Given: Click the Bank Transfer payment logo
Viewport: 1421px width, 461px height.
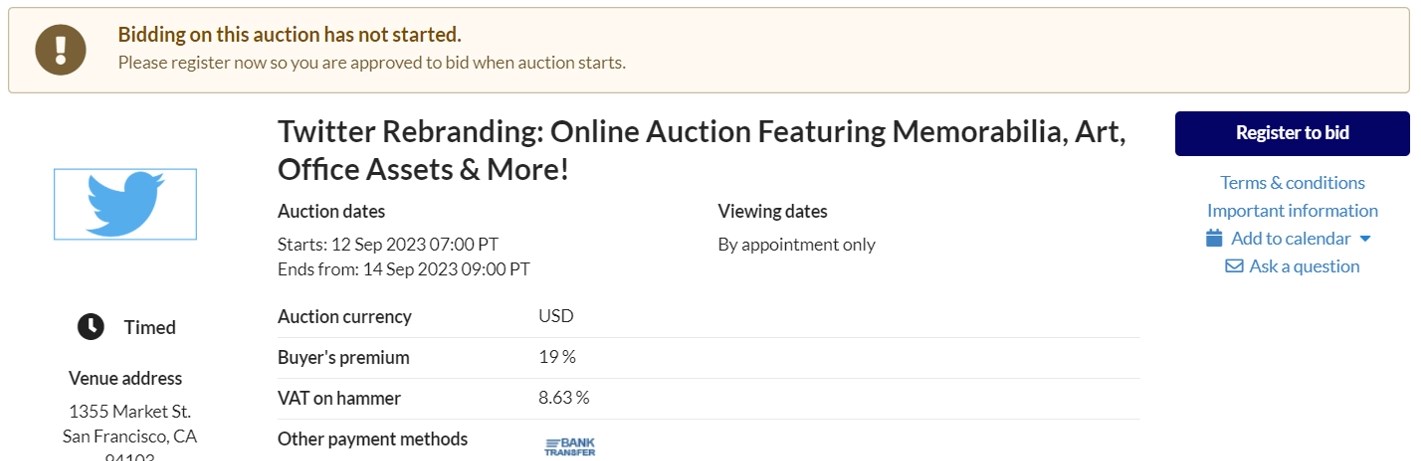Looking at the screenshot, I should click(570, 446).
